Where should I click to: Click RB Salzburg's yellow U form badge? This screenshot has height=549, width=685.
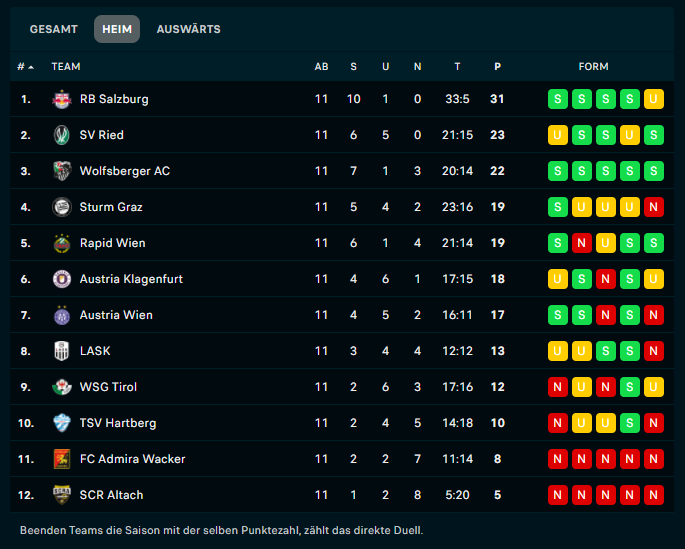click(x=654, y=99)
